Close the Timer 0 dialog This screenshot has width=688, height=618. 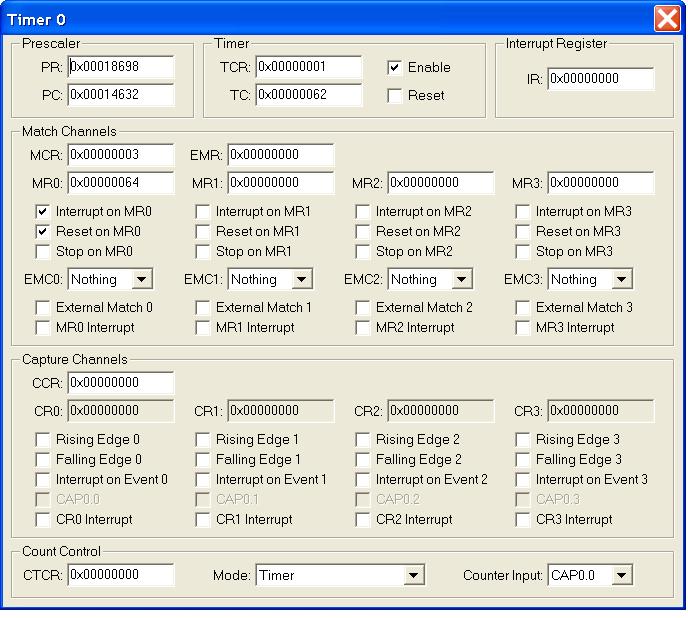tap(666, 19)
